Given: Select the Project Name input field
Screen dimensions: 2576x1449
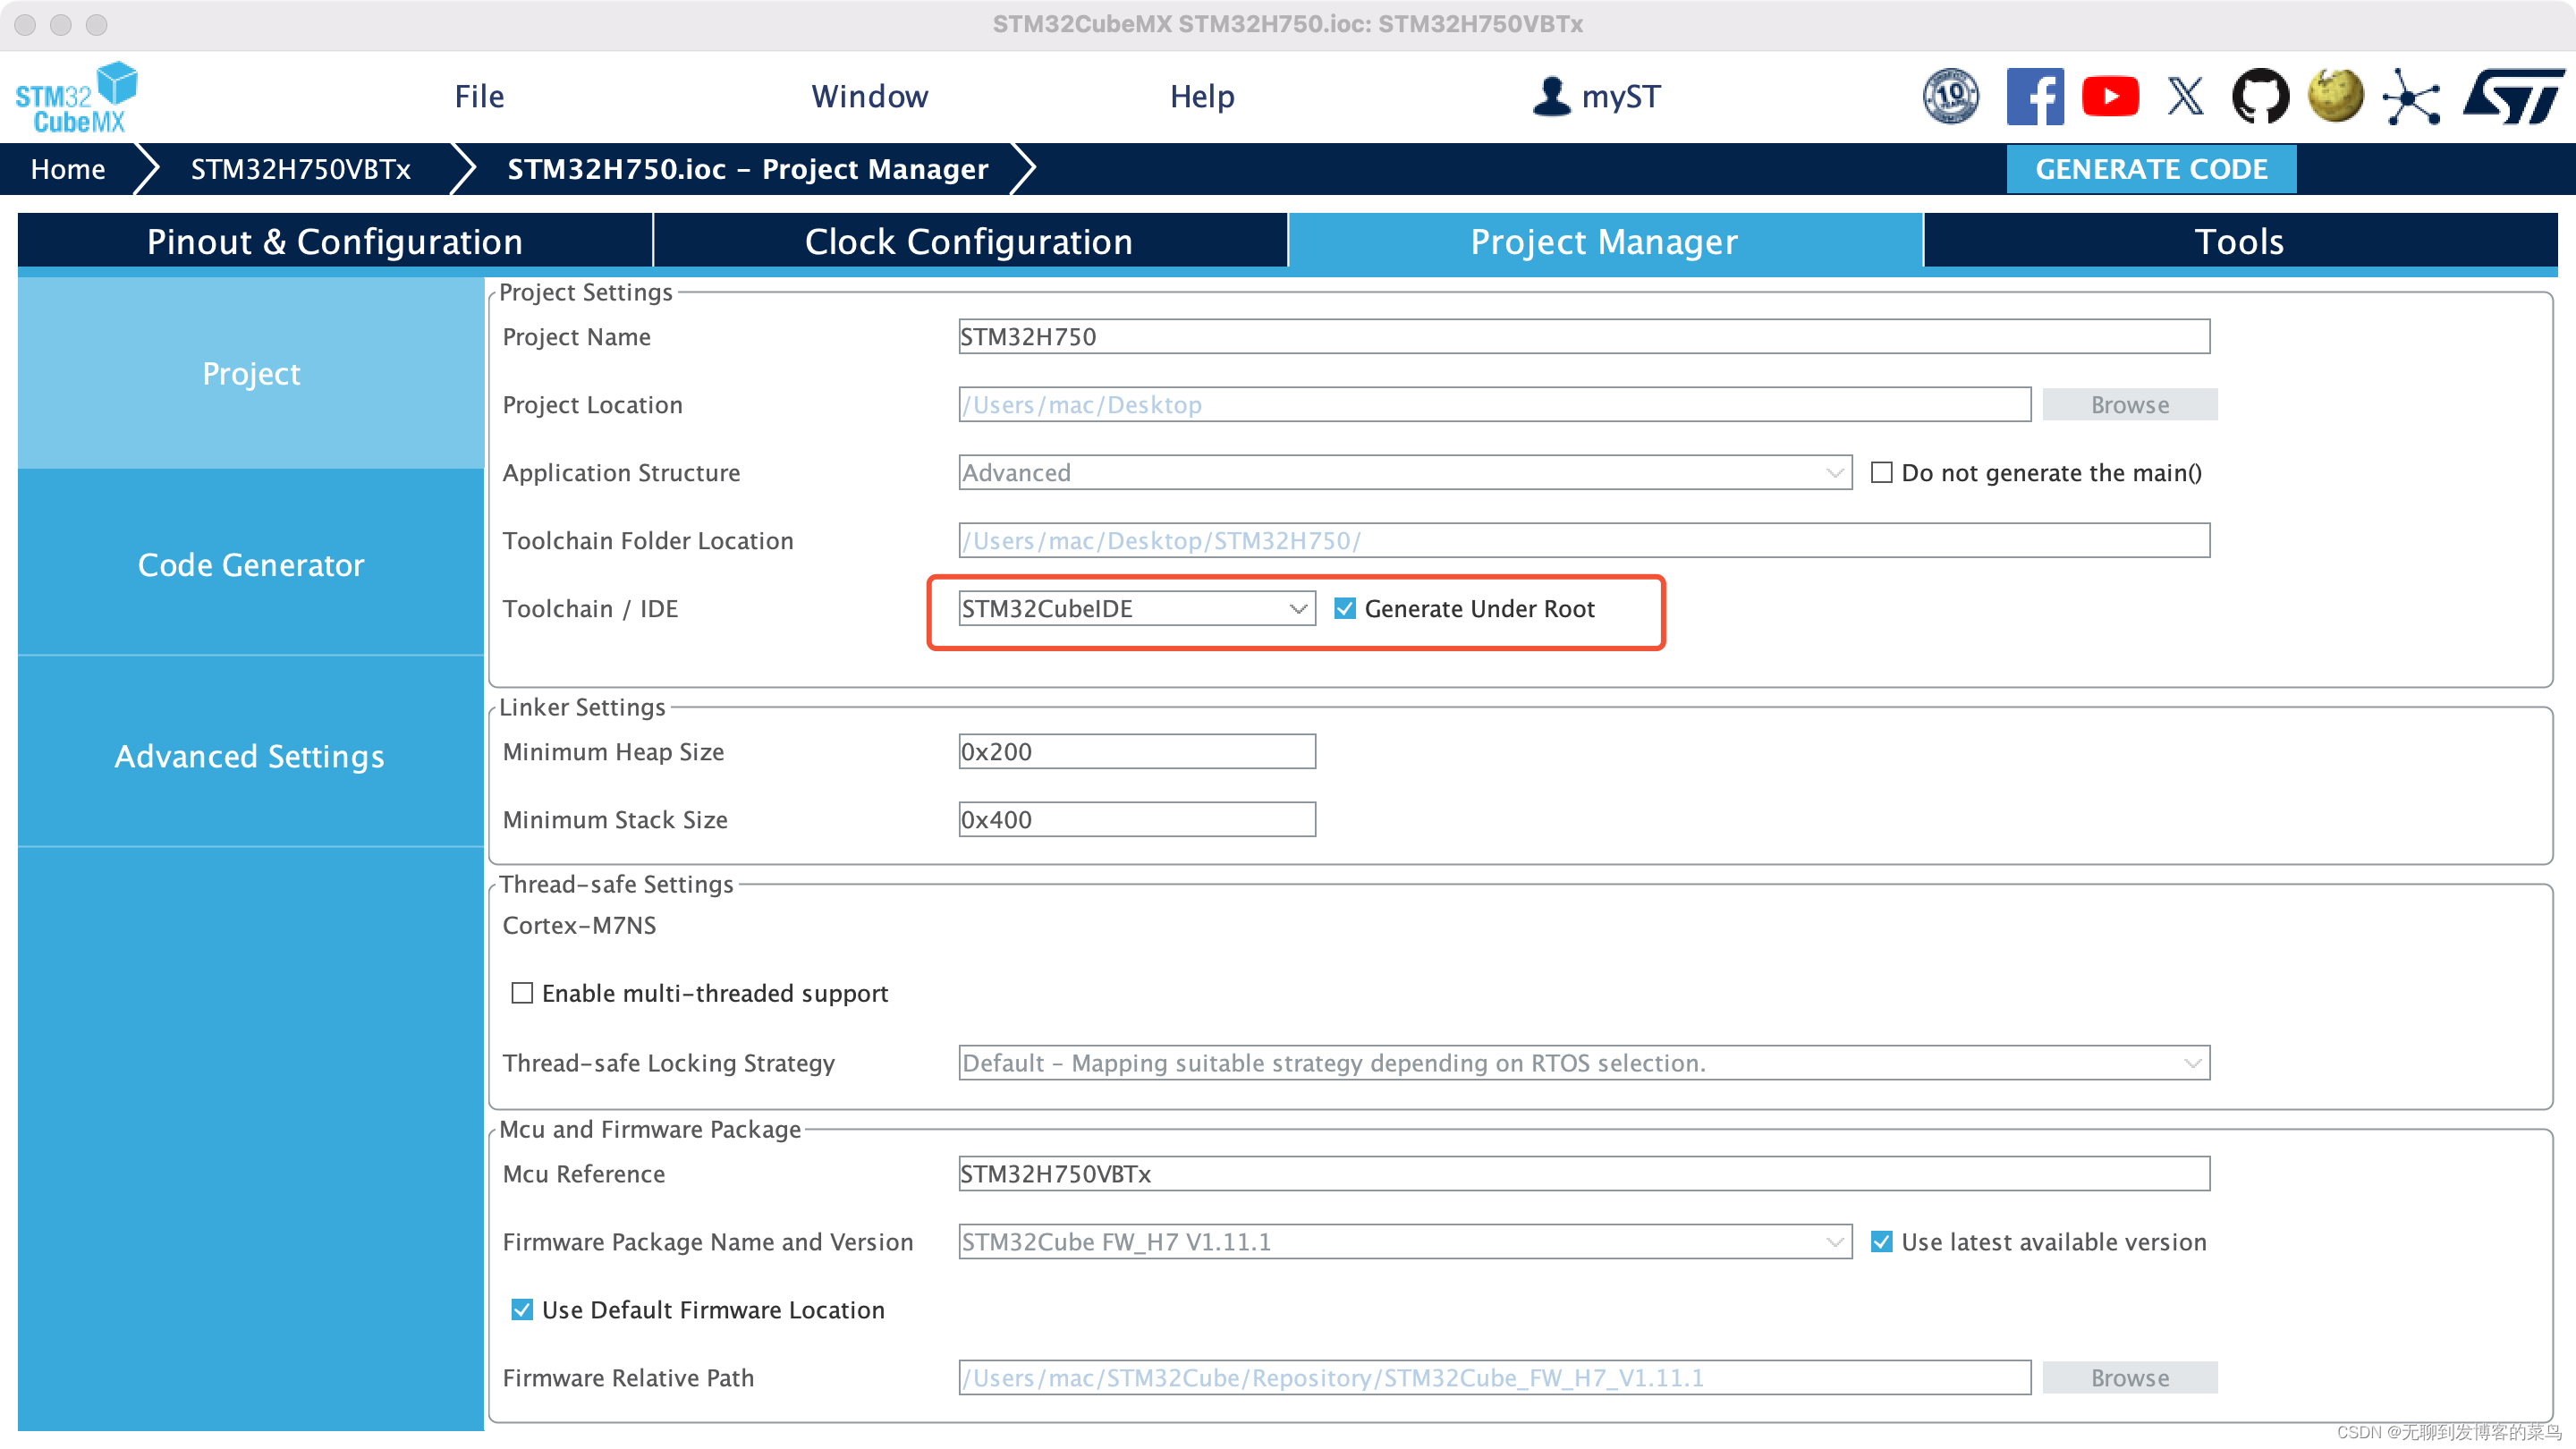Looking at the screenshot, I should point(1580,336).
